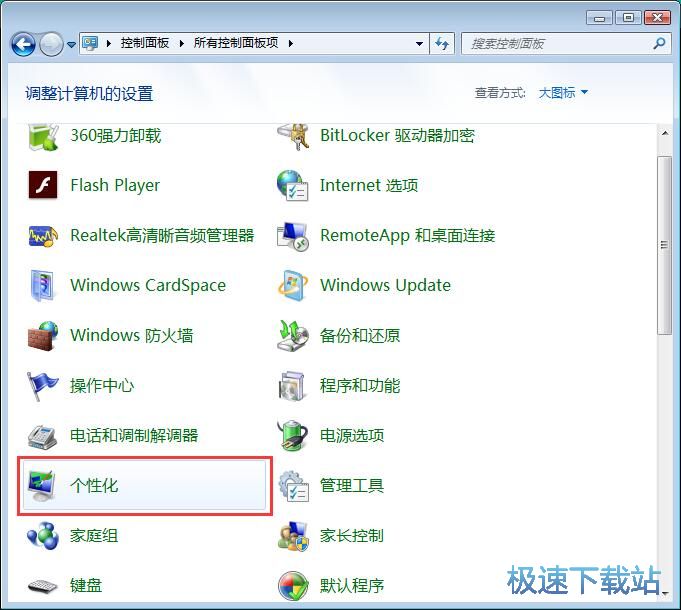
Task: Click the refresh arrows button
Action: [442, 43]
